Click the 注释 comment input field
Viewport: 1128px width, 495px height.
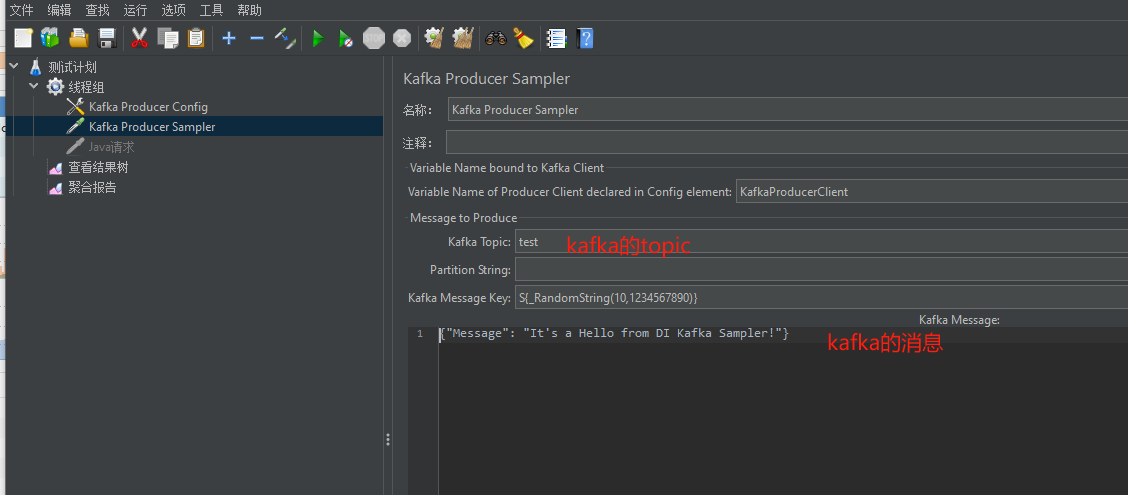787,142
